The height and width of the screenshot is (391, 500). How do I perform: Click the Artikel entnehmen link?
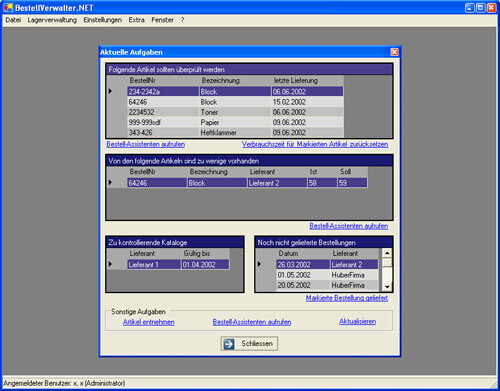(x=149, y=322)
